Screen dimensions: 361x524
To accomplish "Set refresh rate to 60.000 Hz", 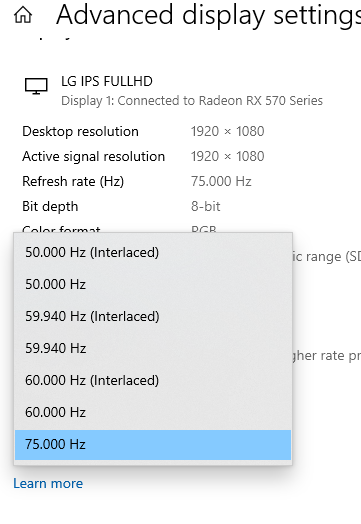I will 153,412.
